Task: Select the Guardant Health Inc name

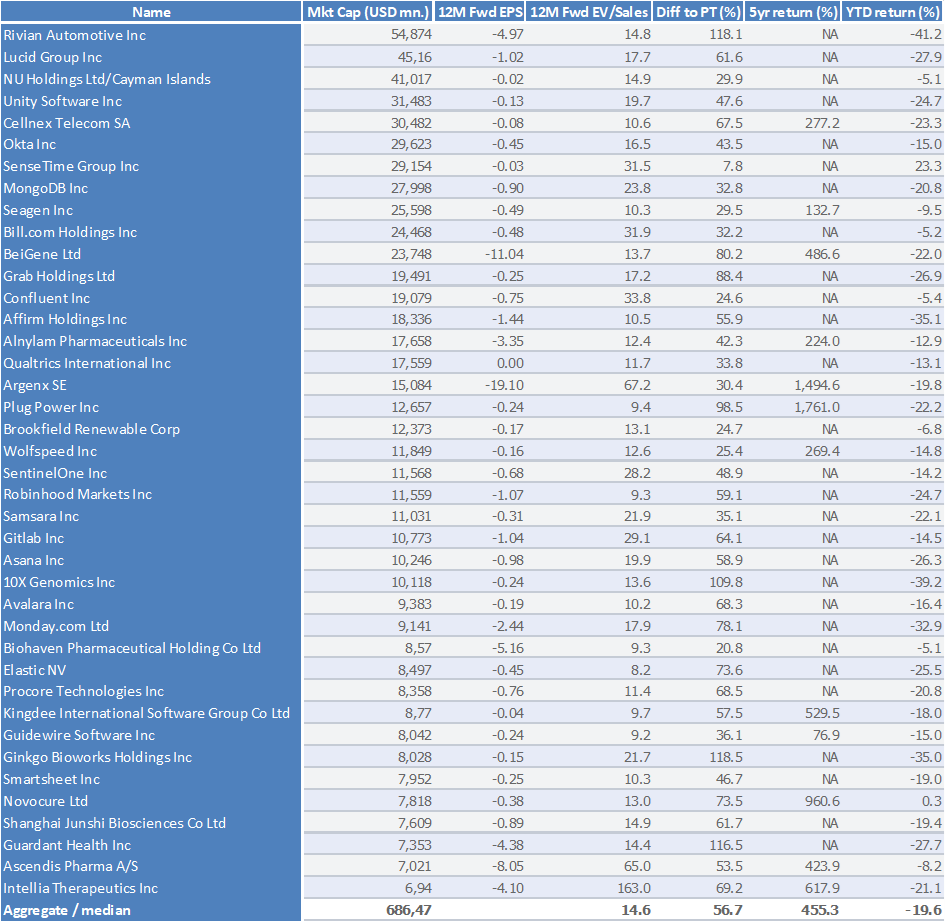Action: [x=67, y=845]
